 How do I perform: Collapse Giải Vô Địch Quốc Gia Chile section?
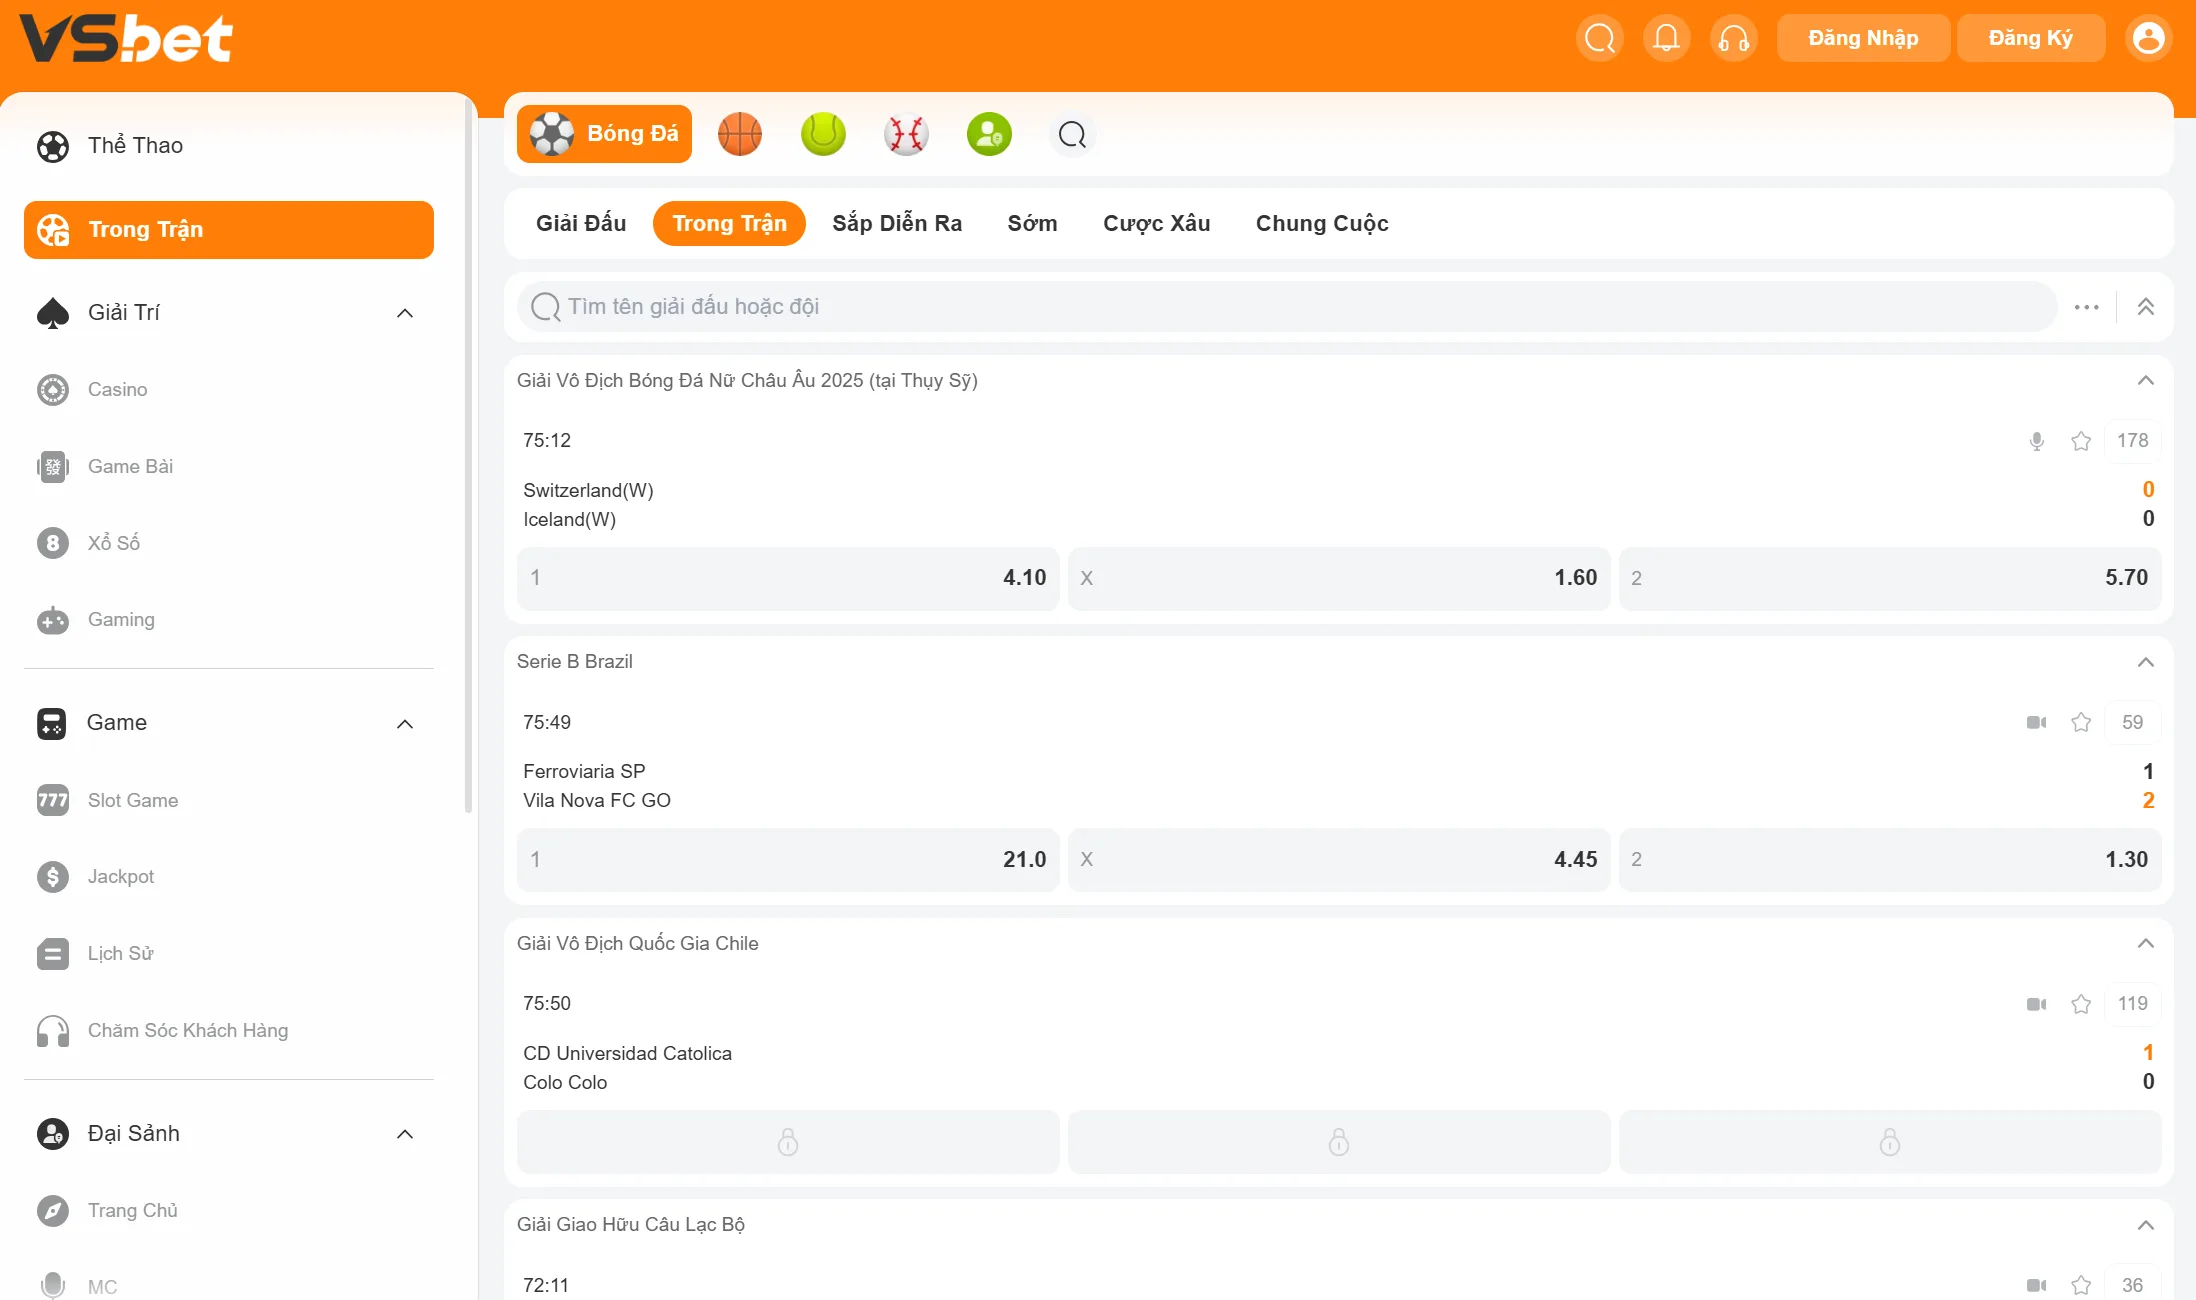click(x=2146, y=944)
